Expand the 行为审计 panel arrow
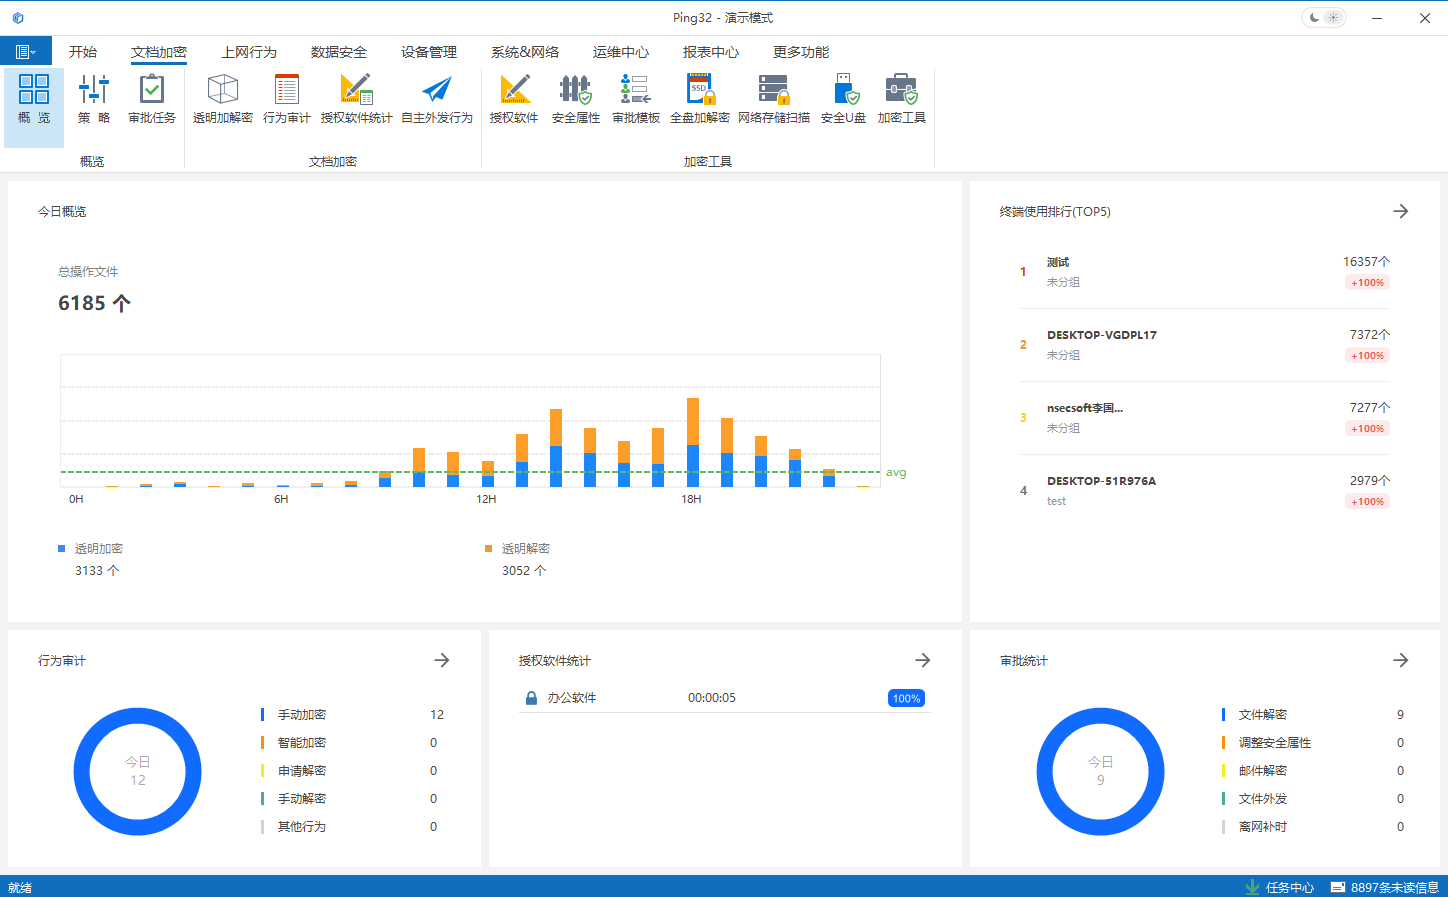 pos(441,661)
